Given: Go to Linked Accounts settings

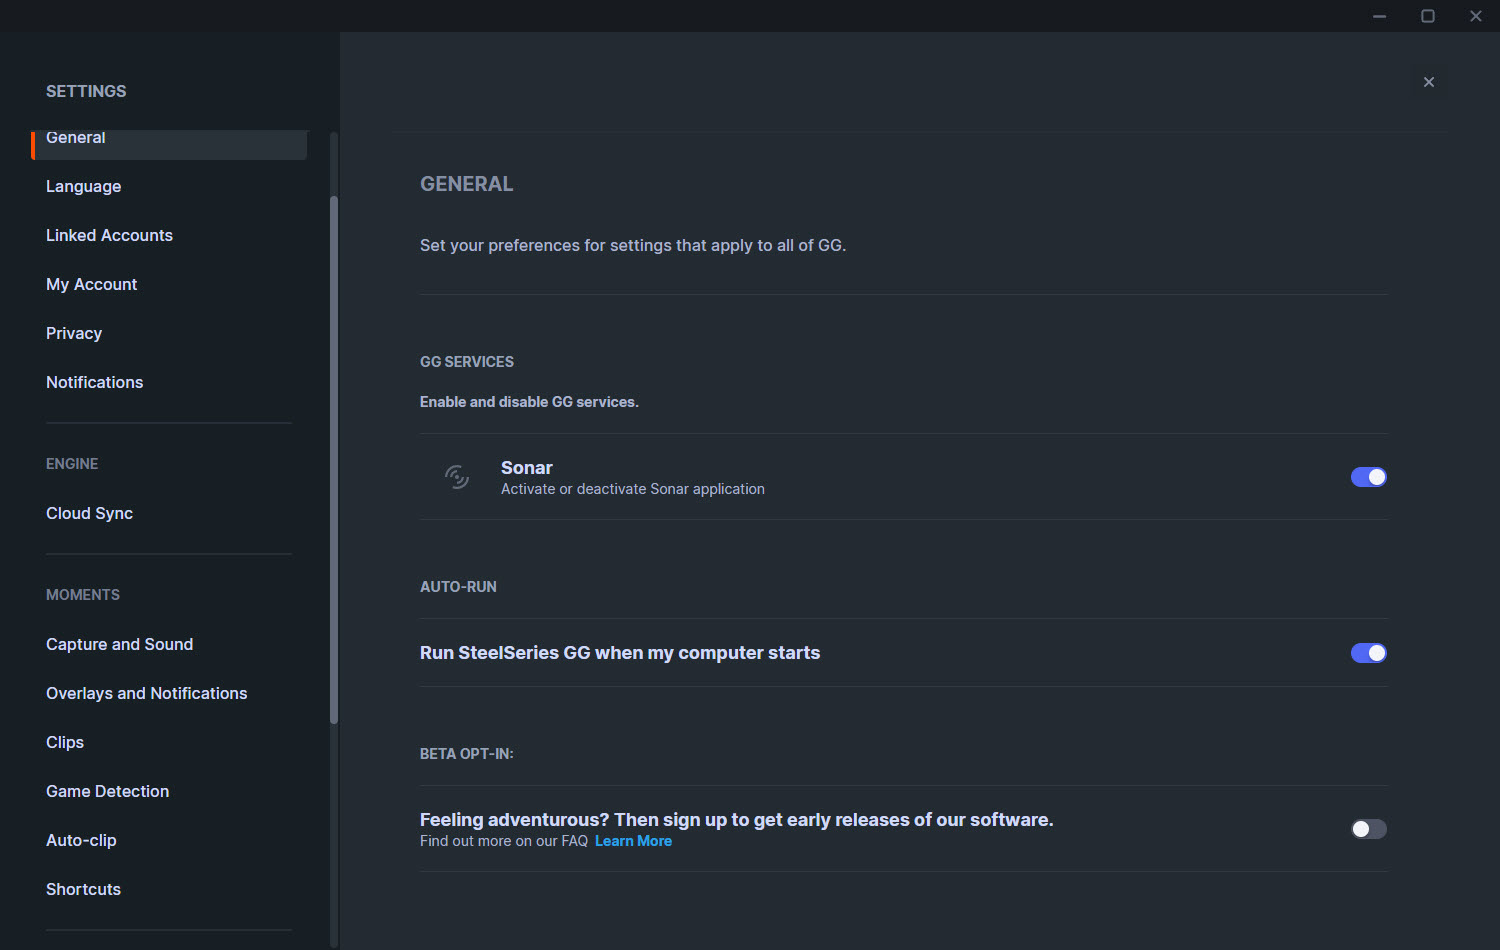Looking at the screenshot, I should 109,235.
